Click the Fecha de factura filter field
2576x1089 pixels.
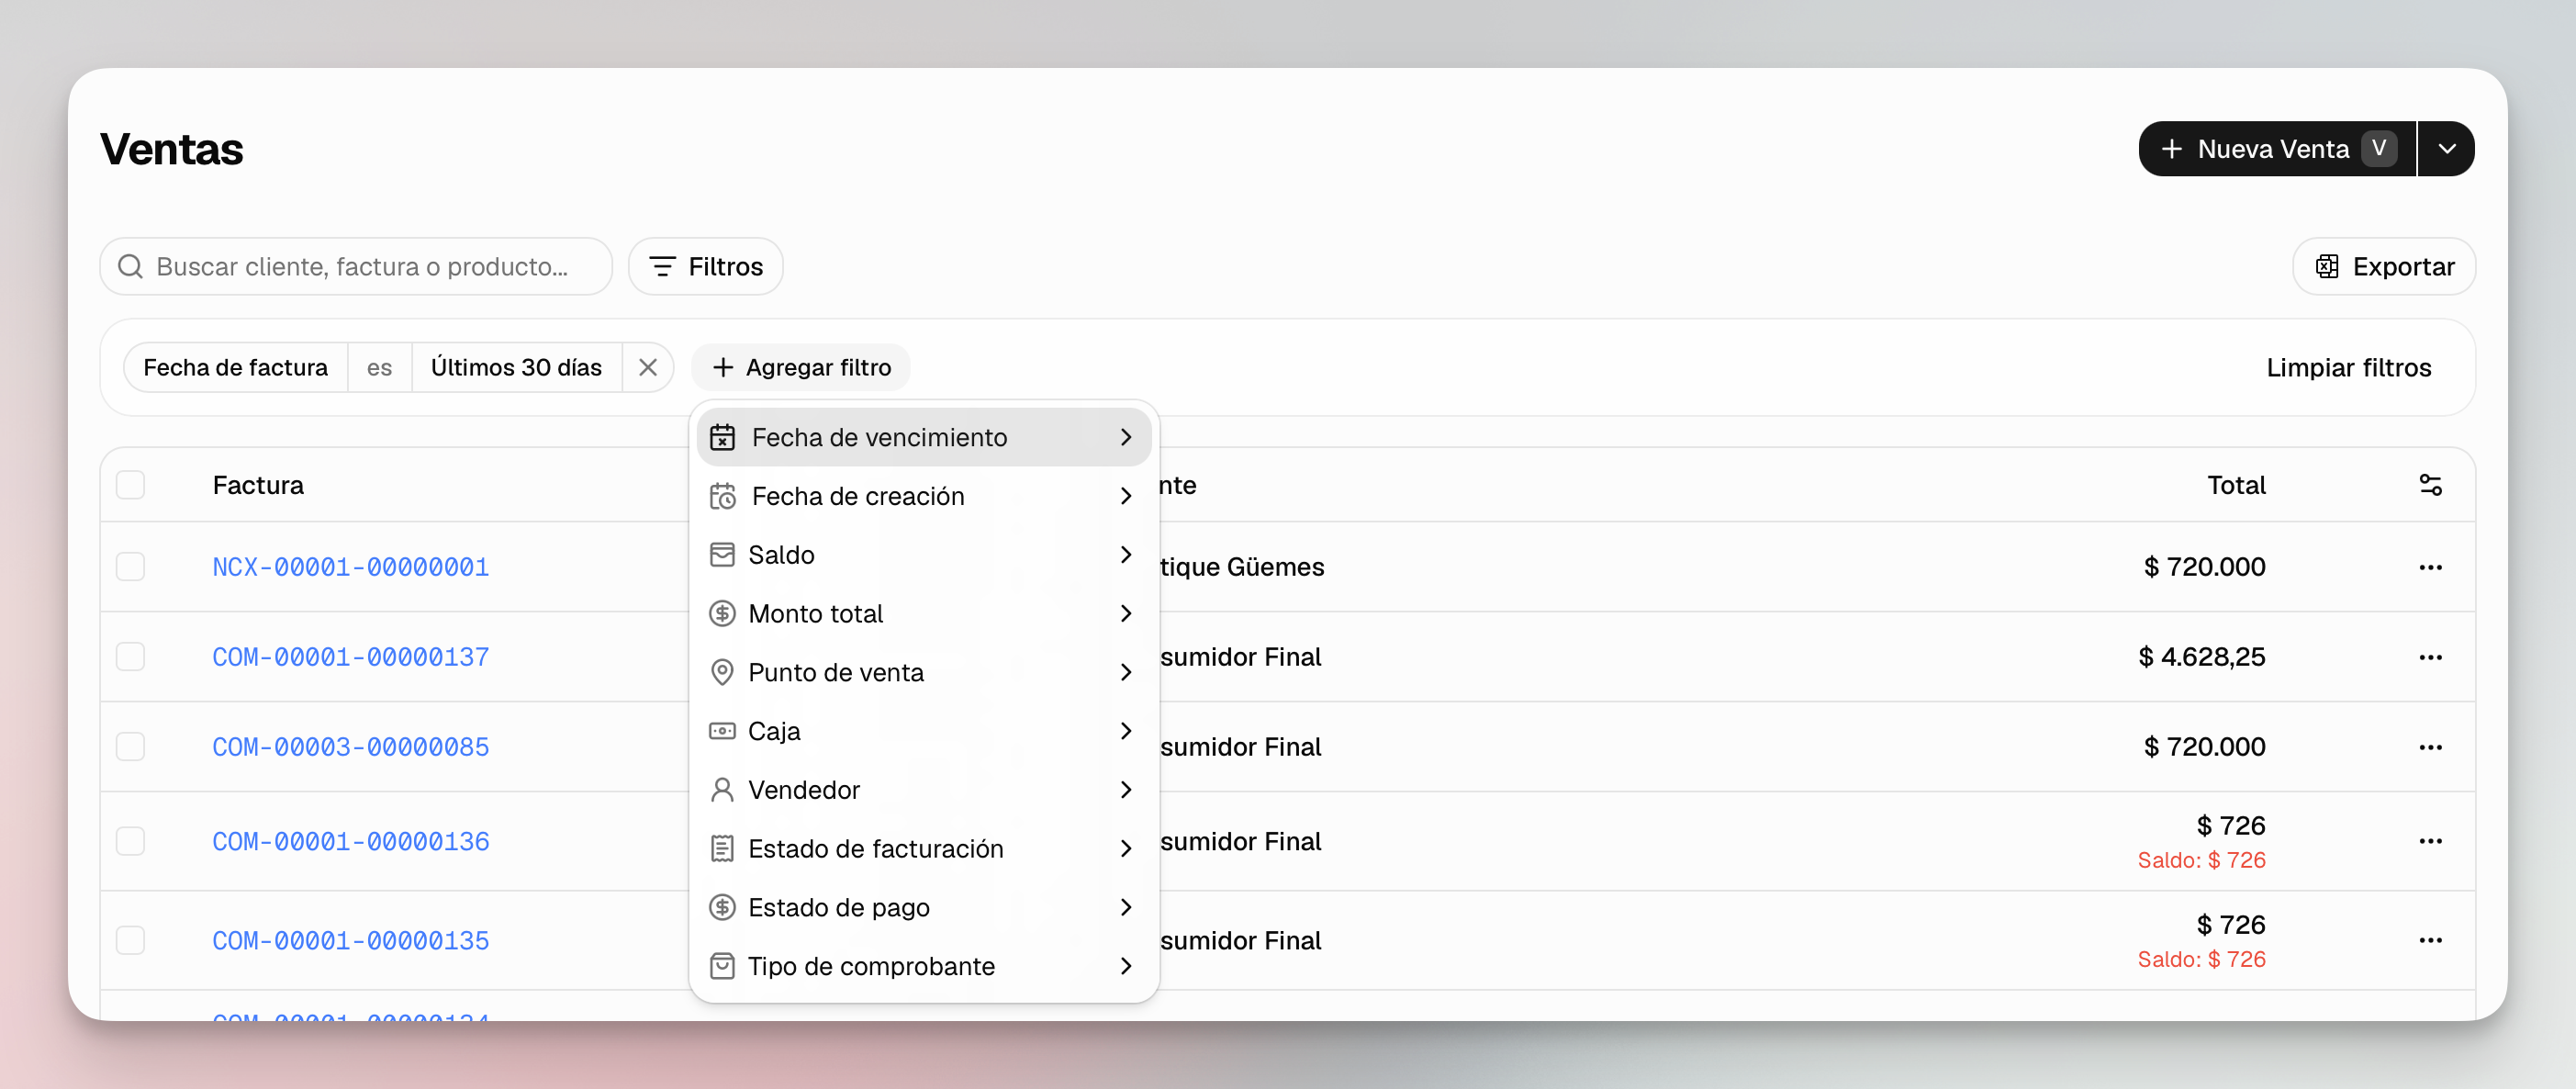click(x=235, y=367)
